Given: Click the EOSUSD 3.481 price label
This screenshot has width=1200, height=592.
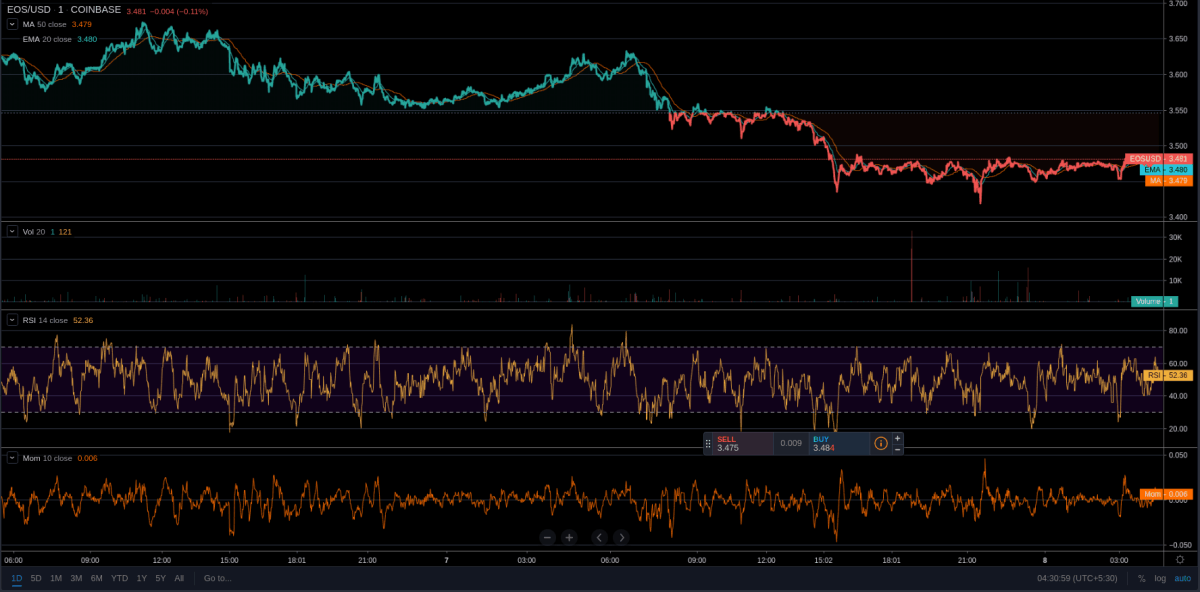Looking at the screenshot, I should [x=1159, y=159].
